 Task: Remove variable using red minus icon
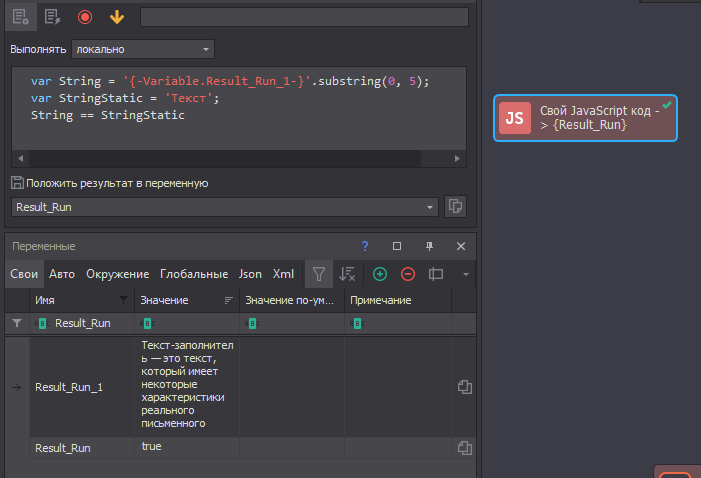coord(408,274)
